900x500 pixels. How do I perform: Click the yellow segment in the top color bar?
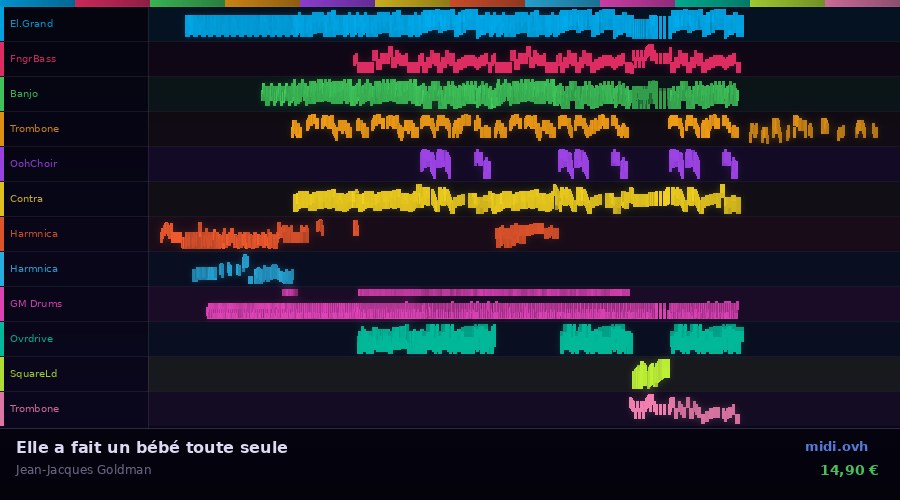point(412,3)
